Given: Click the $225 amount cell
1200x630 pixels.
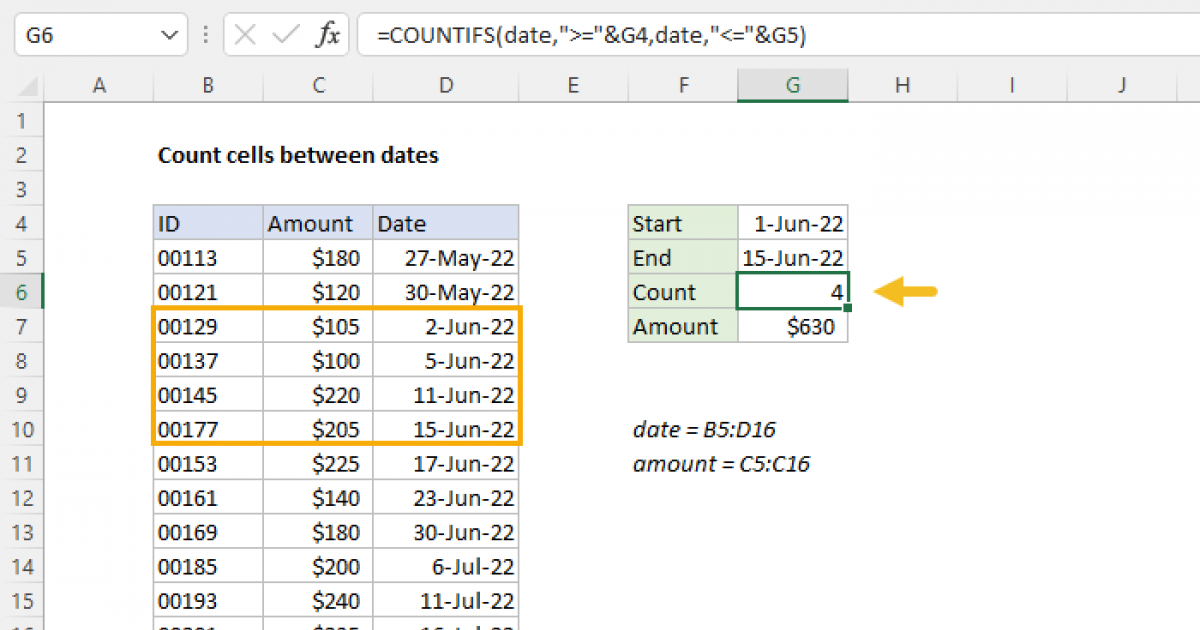Looking at the screenshot, I should coord(318,463).
